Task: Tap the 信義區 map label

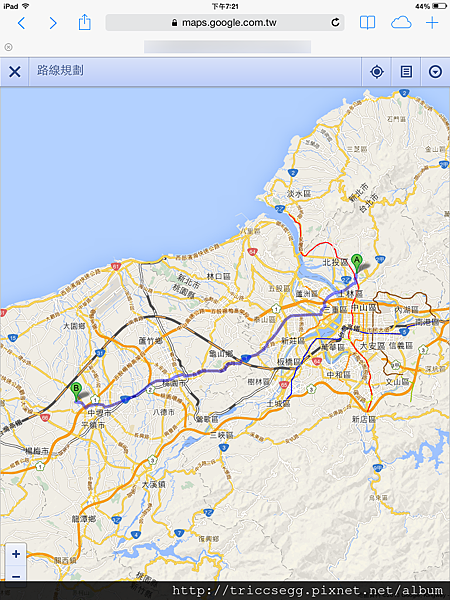Action: pos(401,345)
